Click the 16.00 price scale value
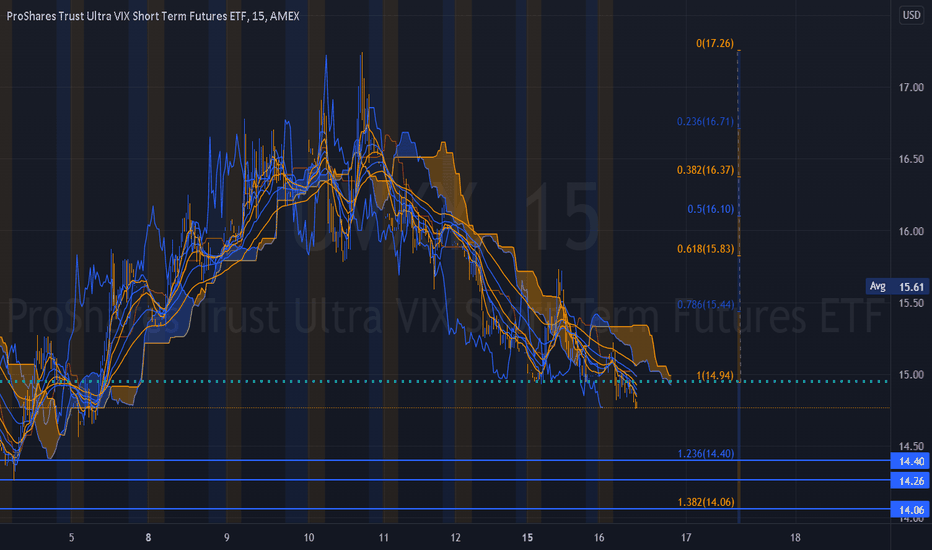932x550 pixels. tap(911, 231)
